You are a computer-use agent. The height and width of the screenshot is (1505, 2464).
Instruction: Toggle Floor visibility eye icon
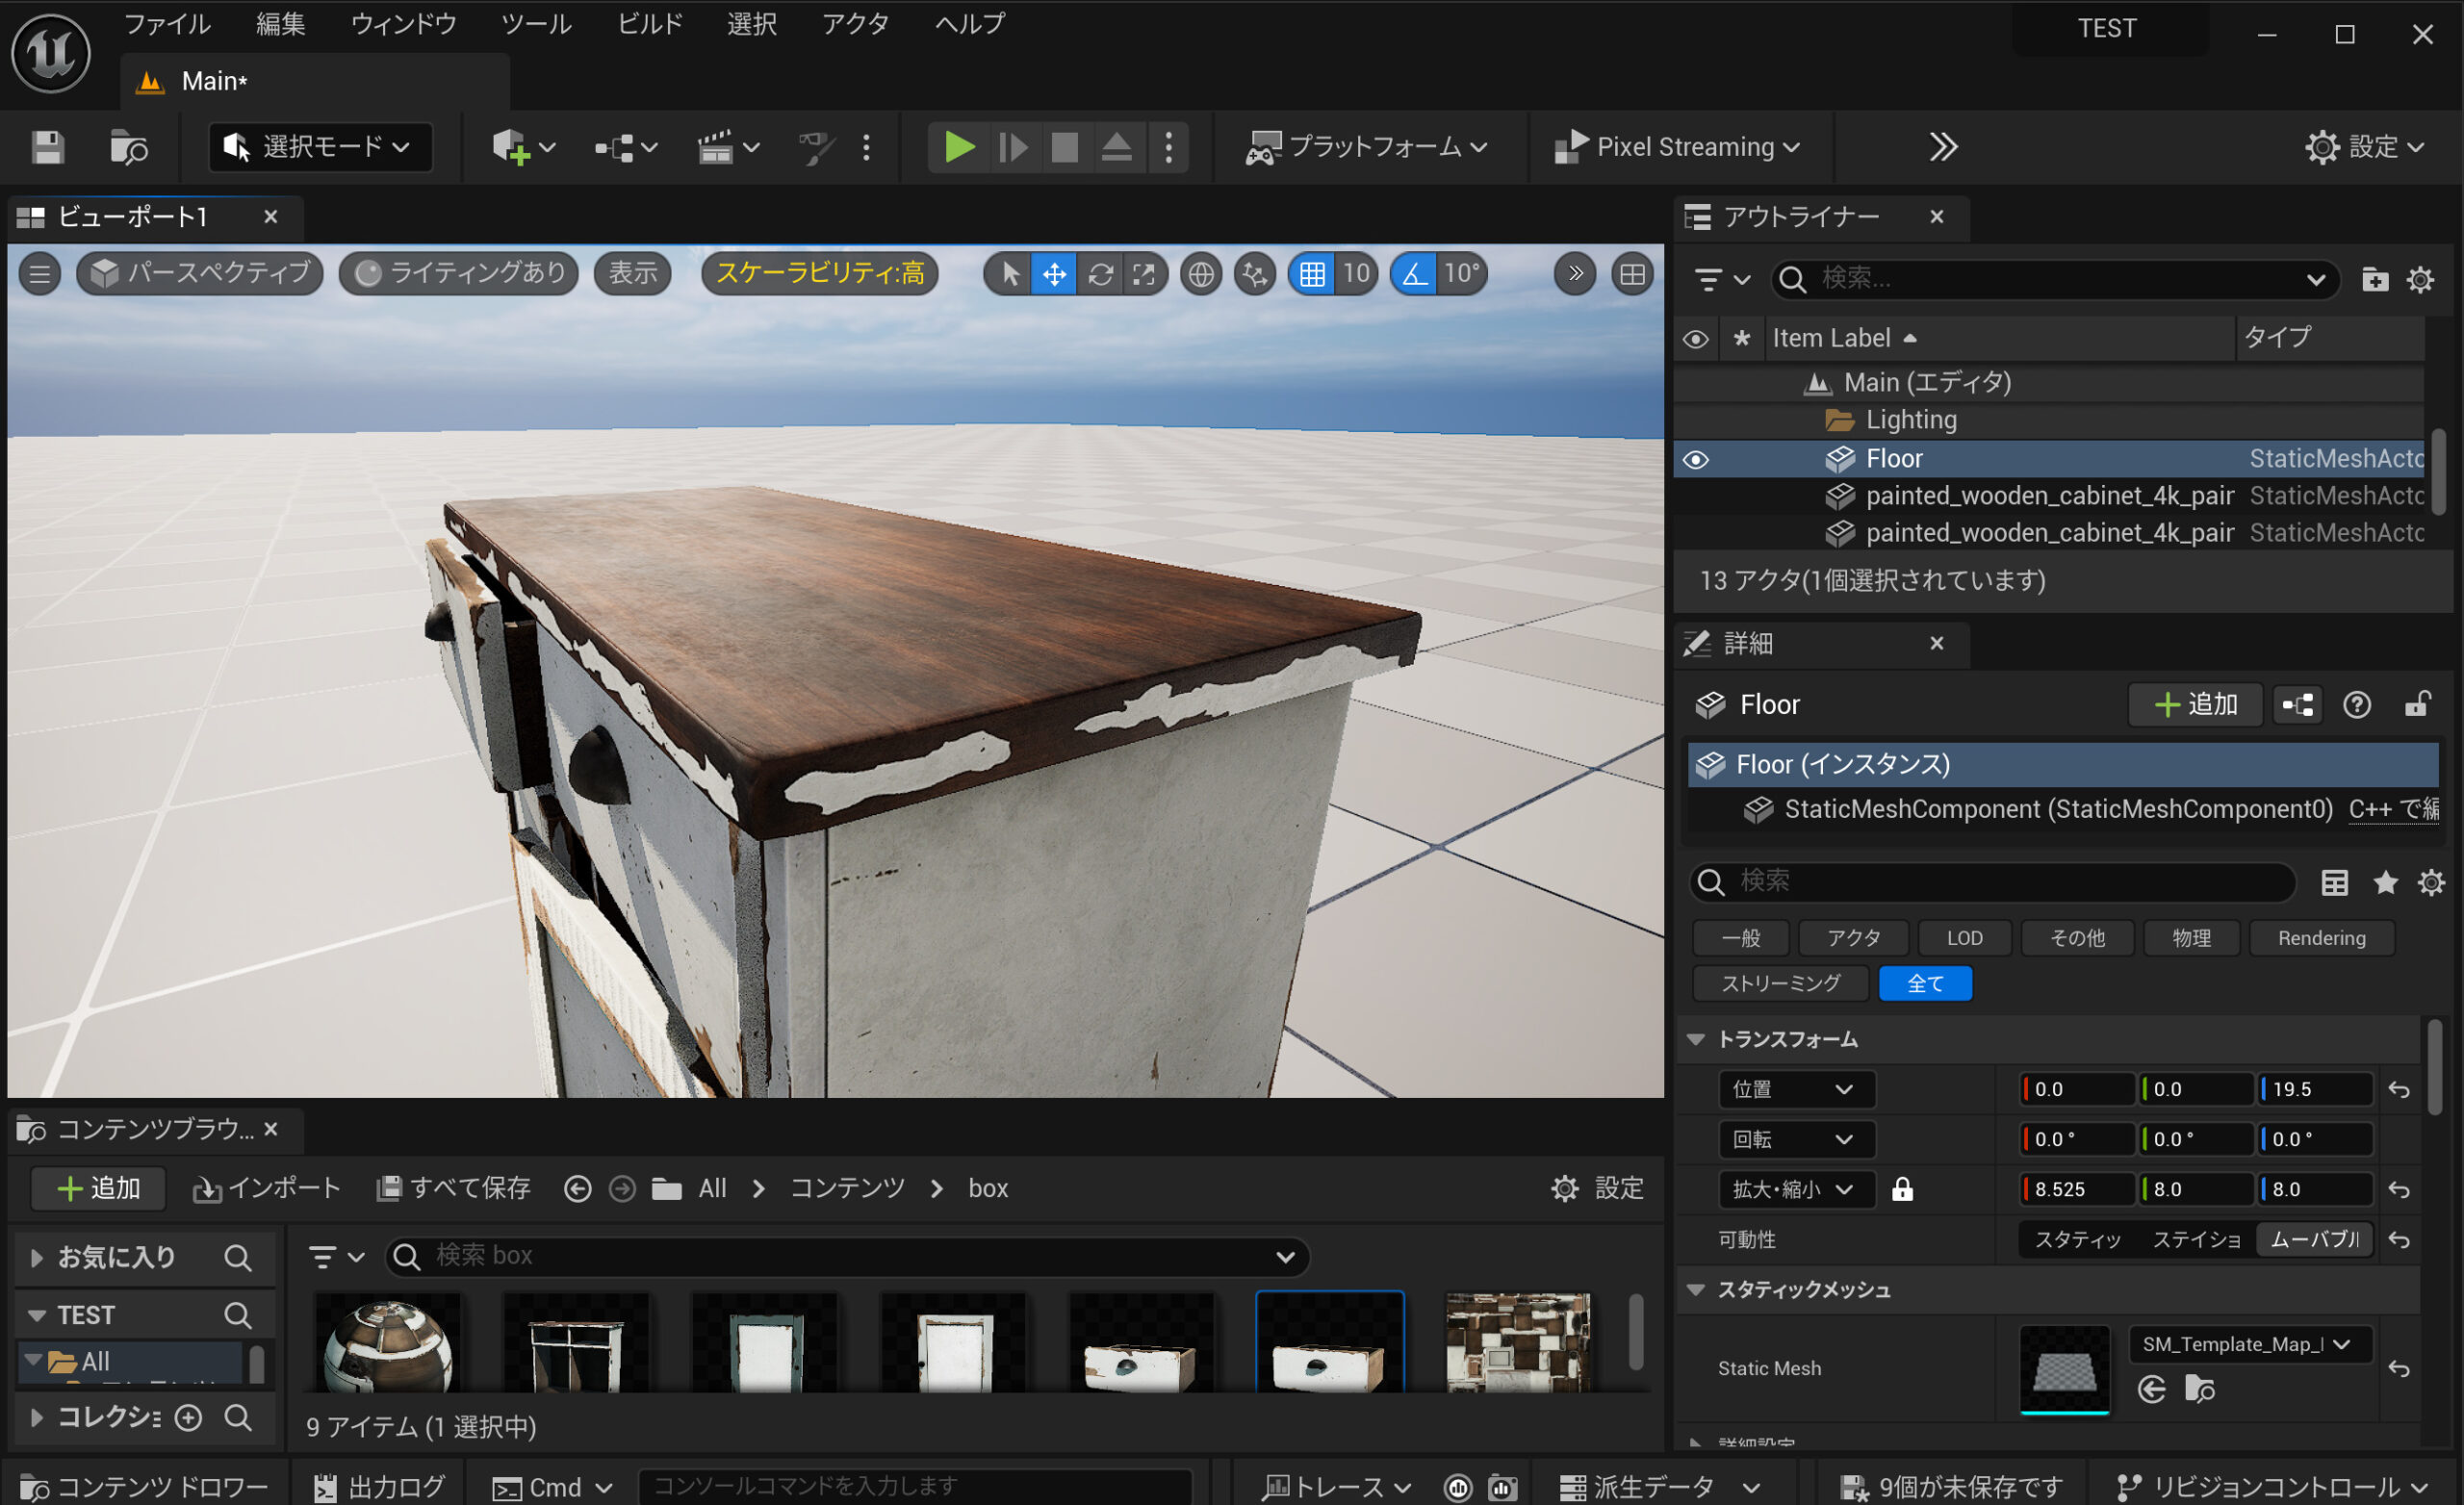[x=1696, y=459]
